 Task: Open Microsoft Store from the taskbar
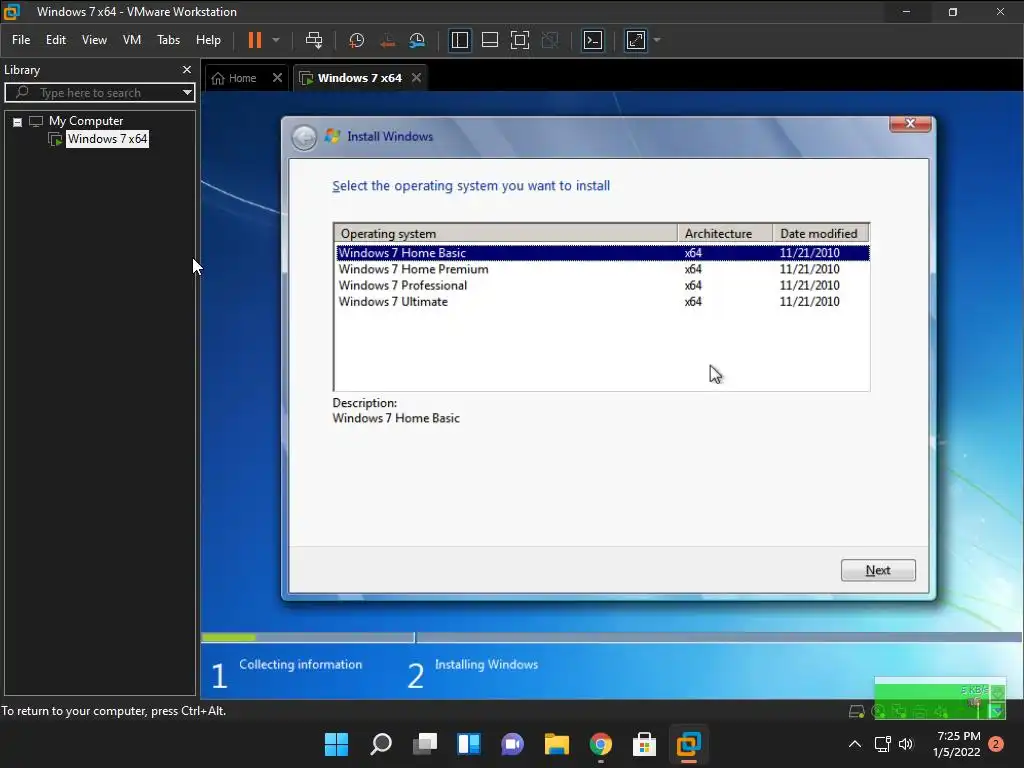click(645, 744)
